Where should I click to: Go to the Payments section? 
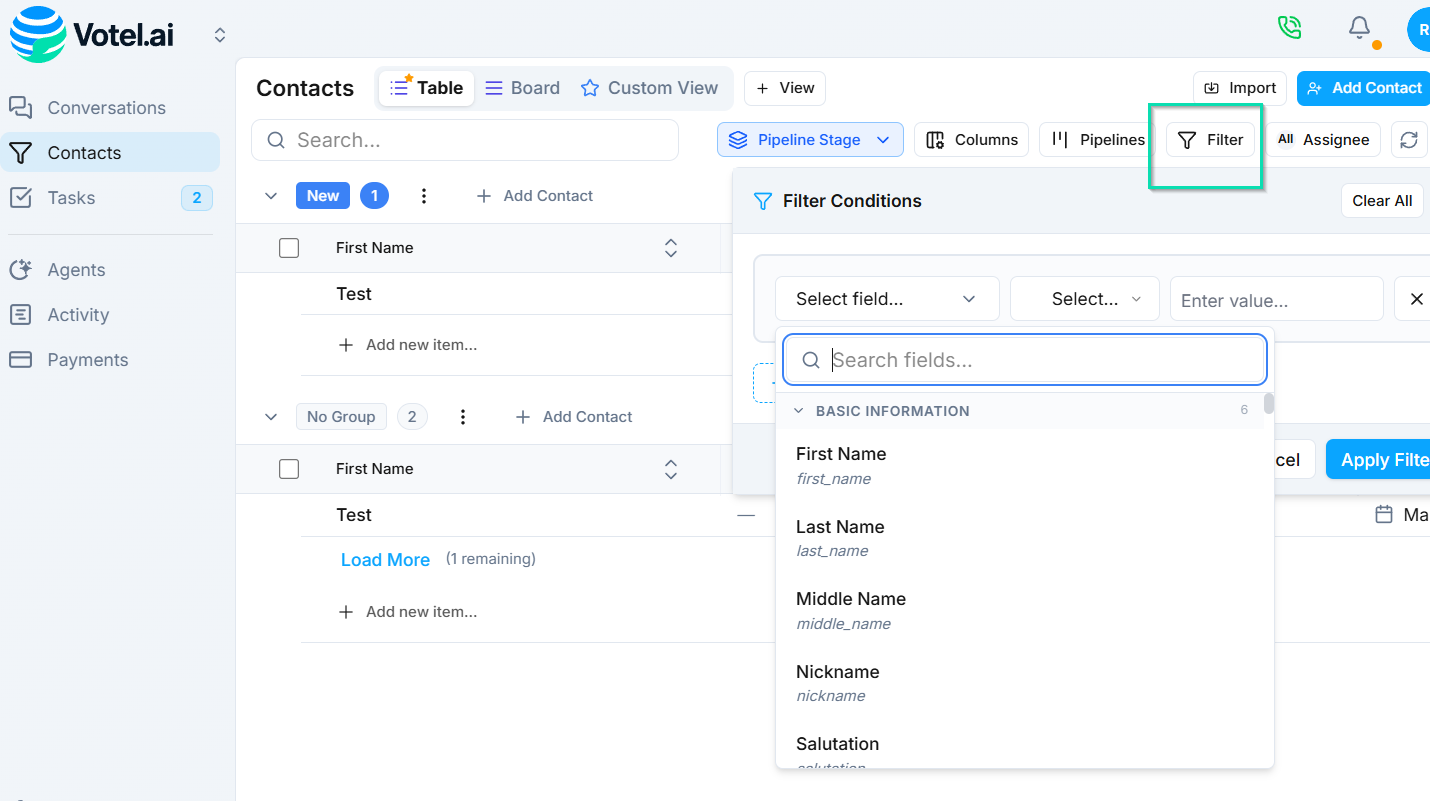pos(88,359)
